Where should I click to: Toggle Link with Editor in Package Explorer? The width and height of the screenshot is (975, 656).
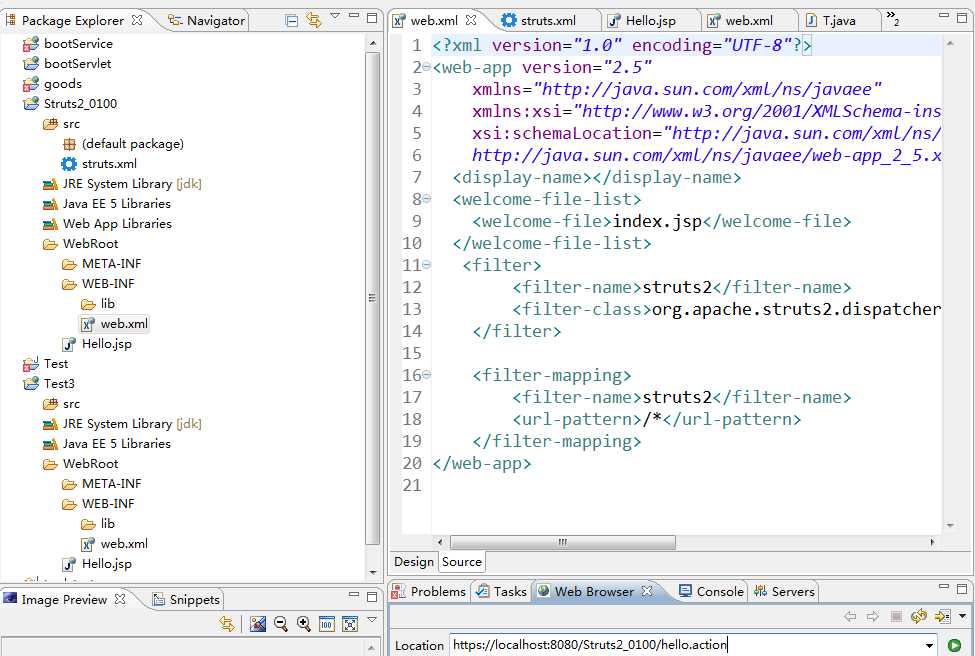click(x=314, y=21)
